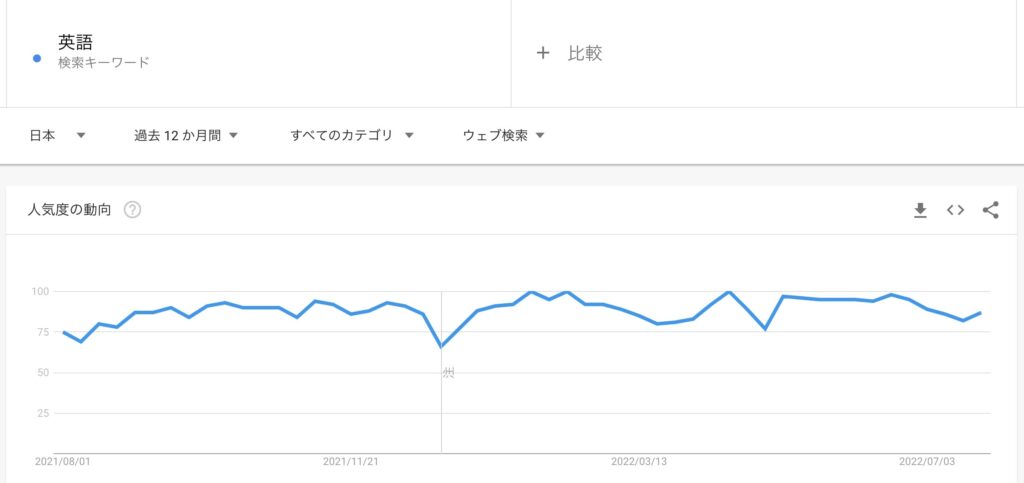Click the 検索キーワード label
The image size is (1024, 483).
click(x=104, y=63)
